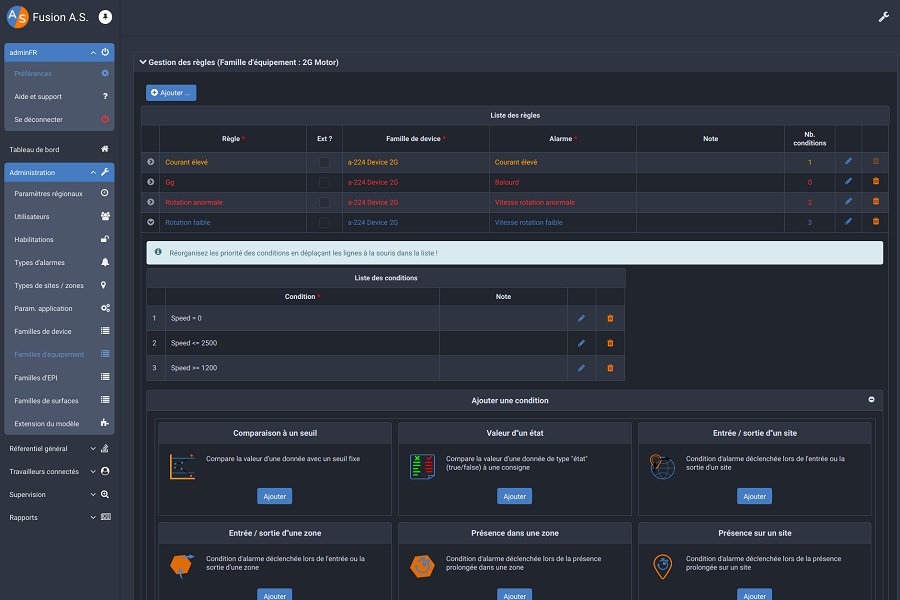The image size is (900, 600).
Task: Click the power icon next to adminFR
Action: (105, 52)
